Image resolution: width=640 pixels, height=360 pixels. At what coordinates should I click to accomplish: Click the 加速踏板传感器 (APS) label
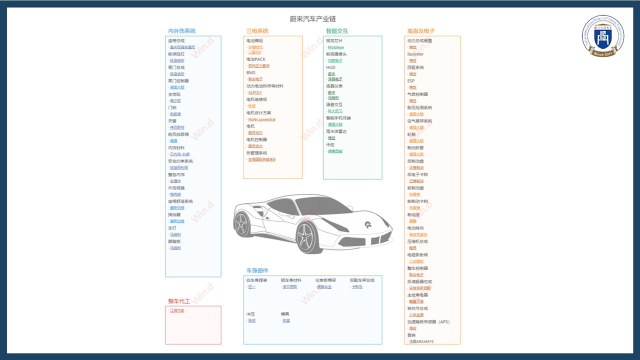click(429, 322)
